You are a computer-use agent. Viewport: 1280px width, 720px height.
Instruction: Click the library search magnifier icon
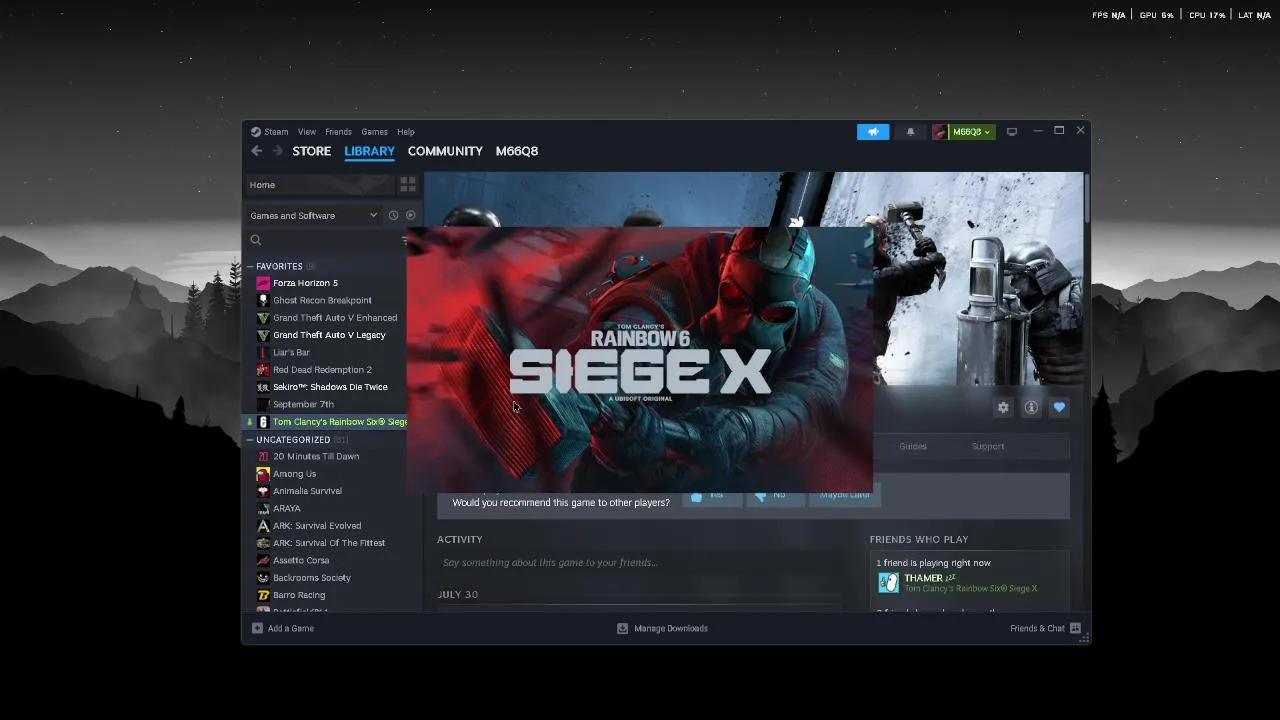(256, 240)
